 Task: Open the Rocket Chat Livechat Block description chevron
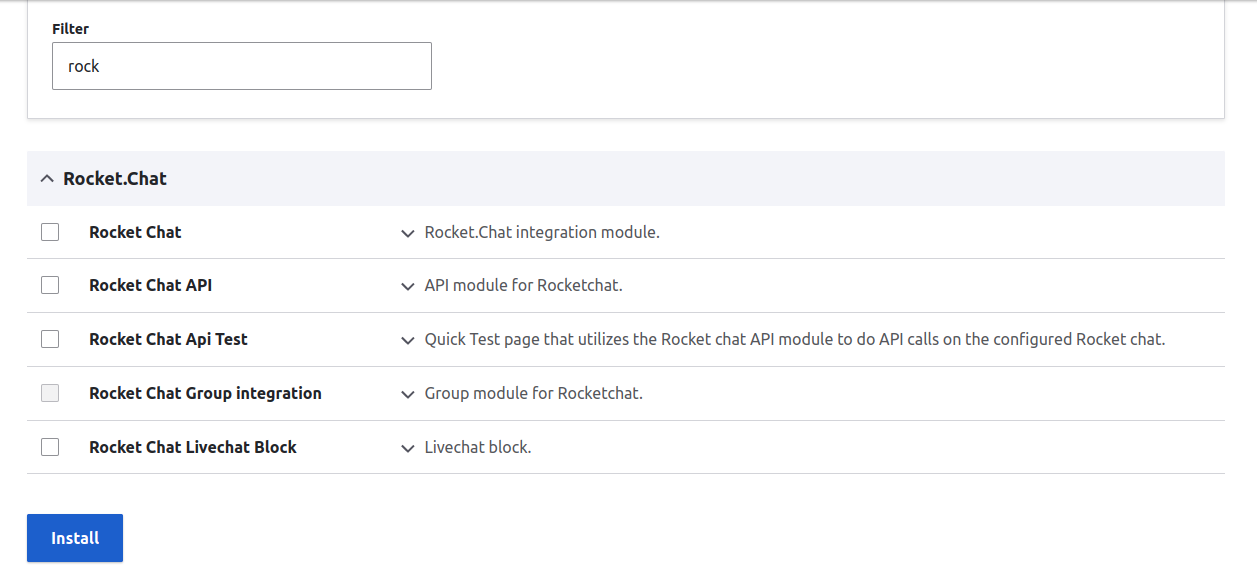407,447
